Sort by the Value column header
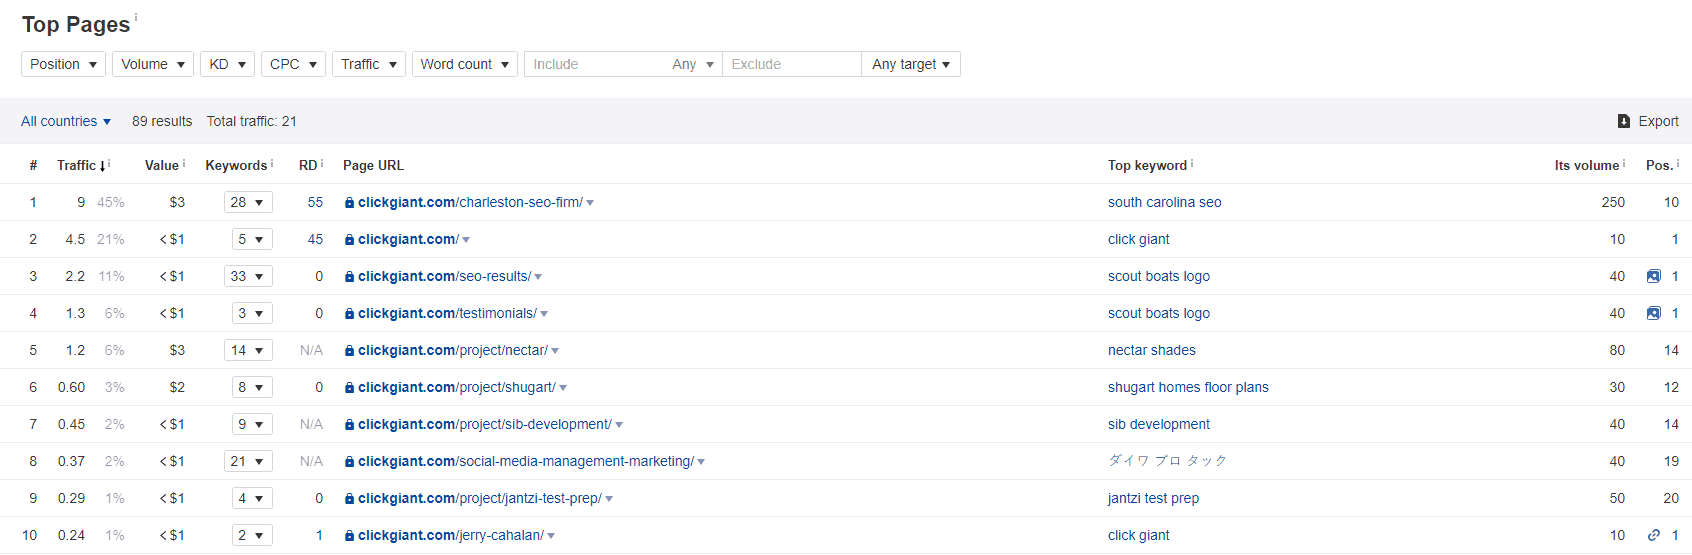This screenshot has height=555, width=1692. tap(162, 165)
